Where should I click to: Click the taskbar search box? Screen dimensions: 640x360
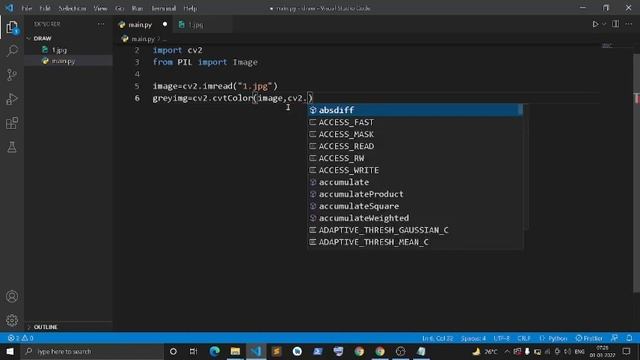point(92,351)
